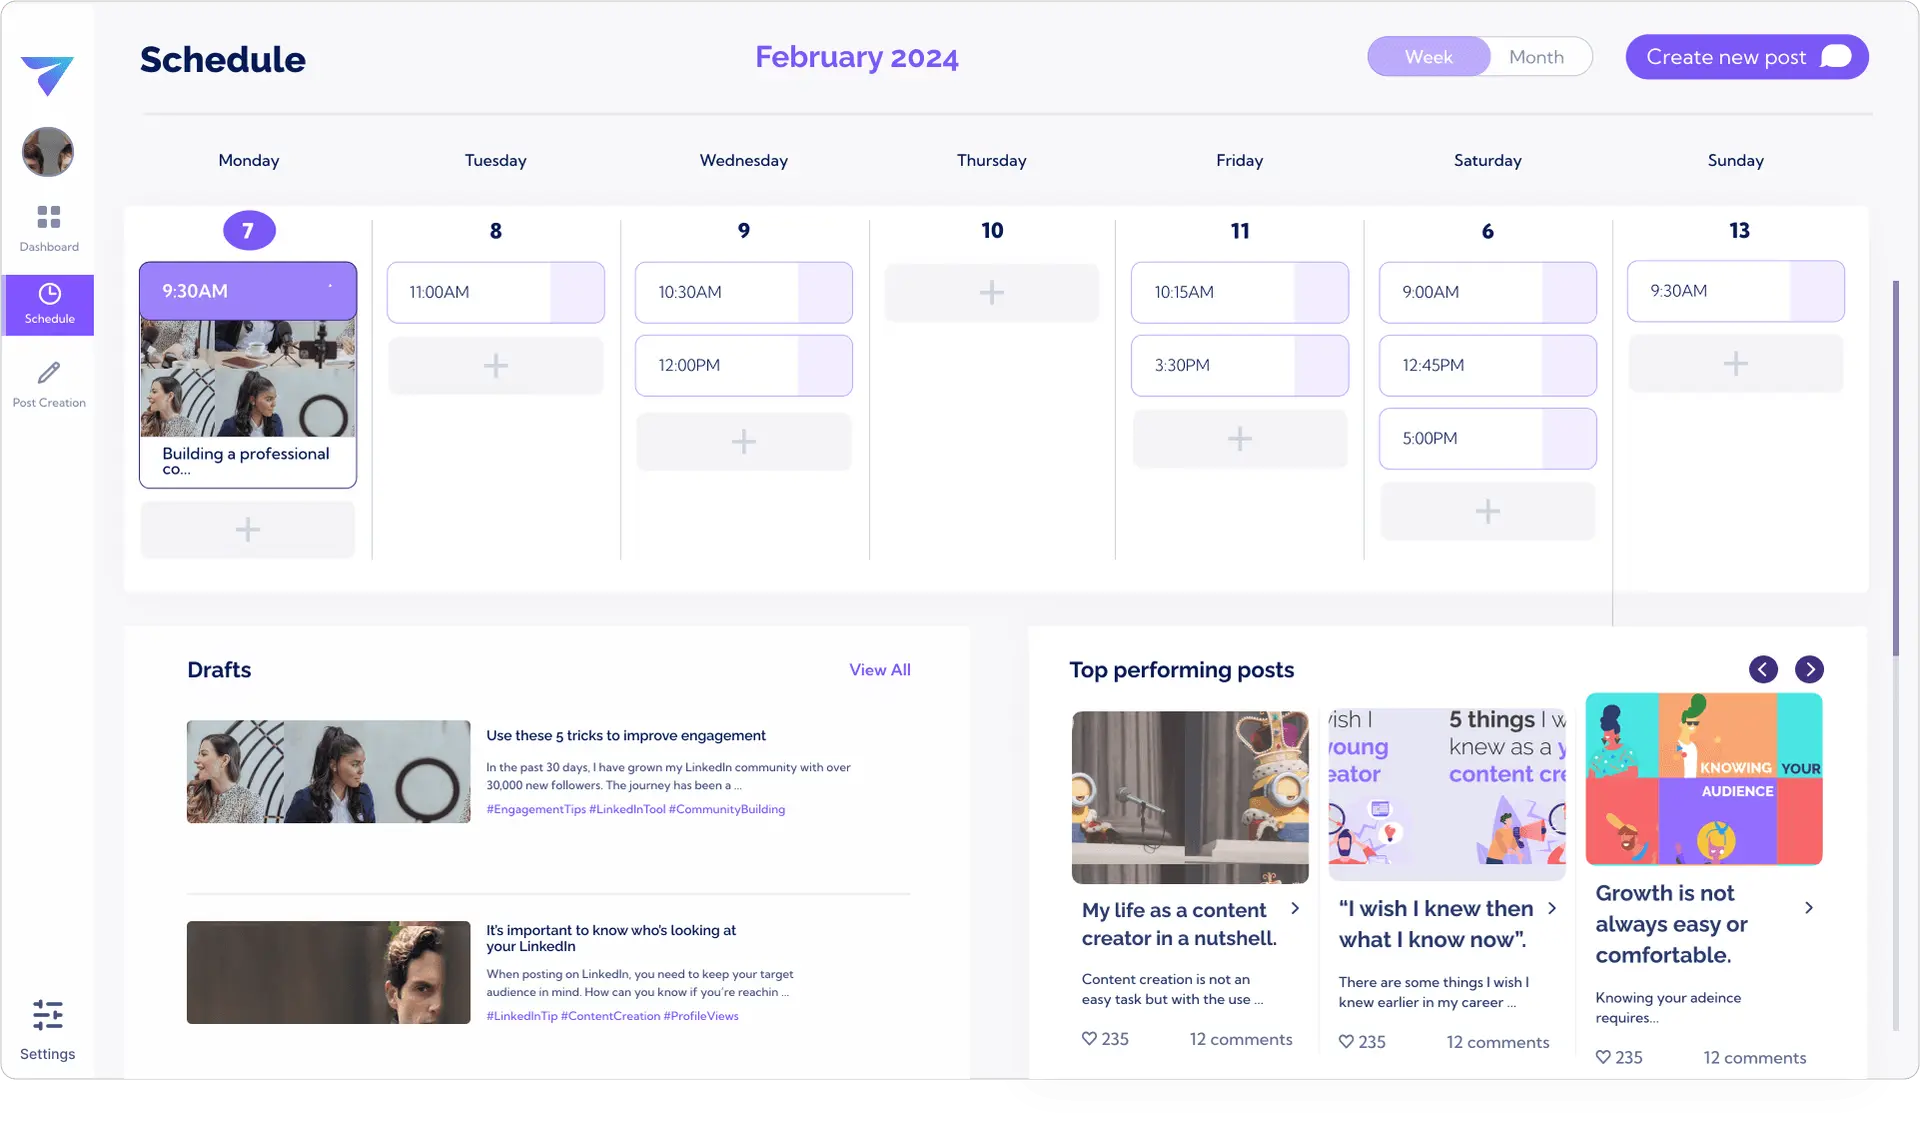Go to previous top performing posts

click(x=1763, y=669)
